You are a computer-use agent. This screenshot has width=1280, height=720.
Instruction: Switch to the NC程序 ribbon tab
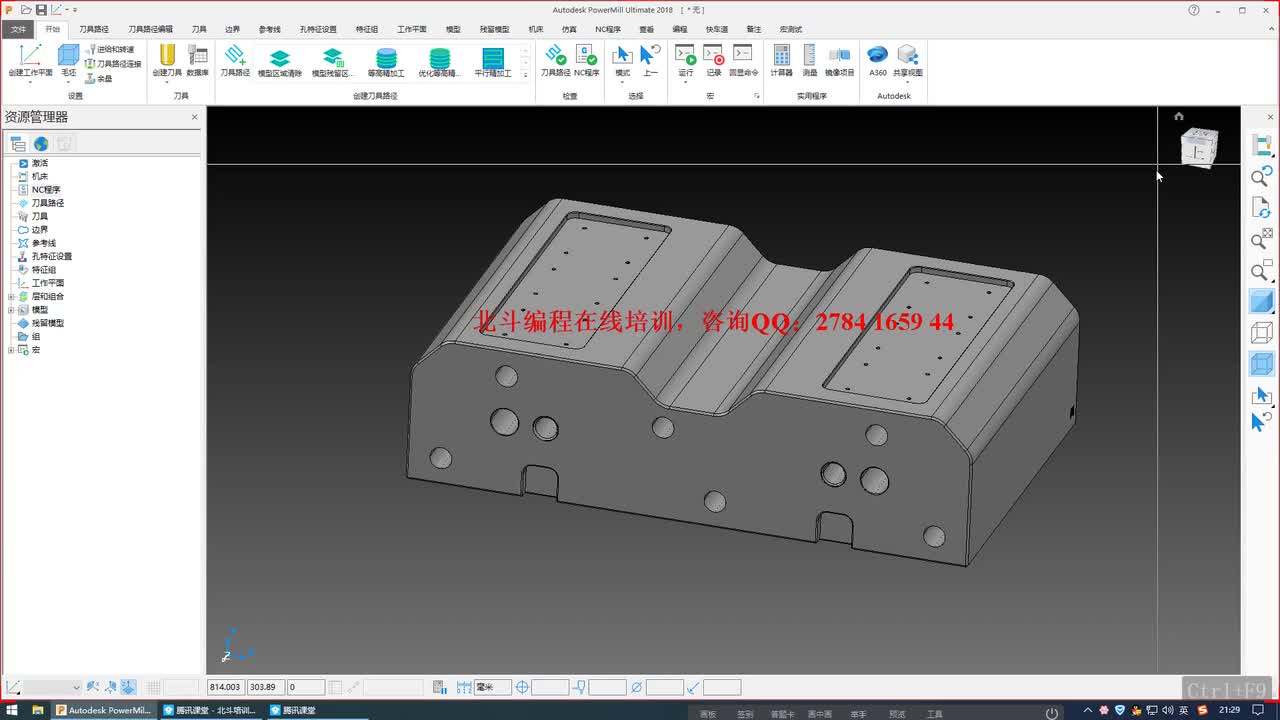tap(607, 30)
